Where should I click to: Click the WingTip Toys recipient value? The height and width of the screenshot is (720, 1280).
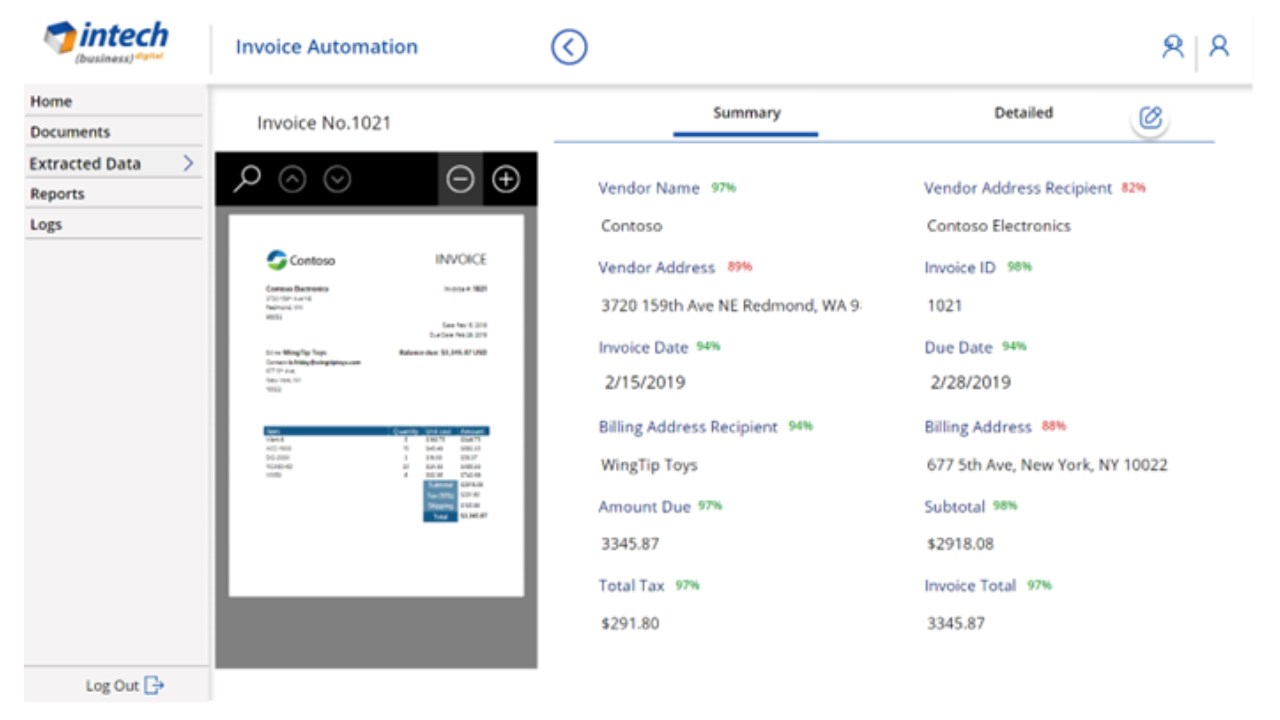click(649, 465)
